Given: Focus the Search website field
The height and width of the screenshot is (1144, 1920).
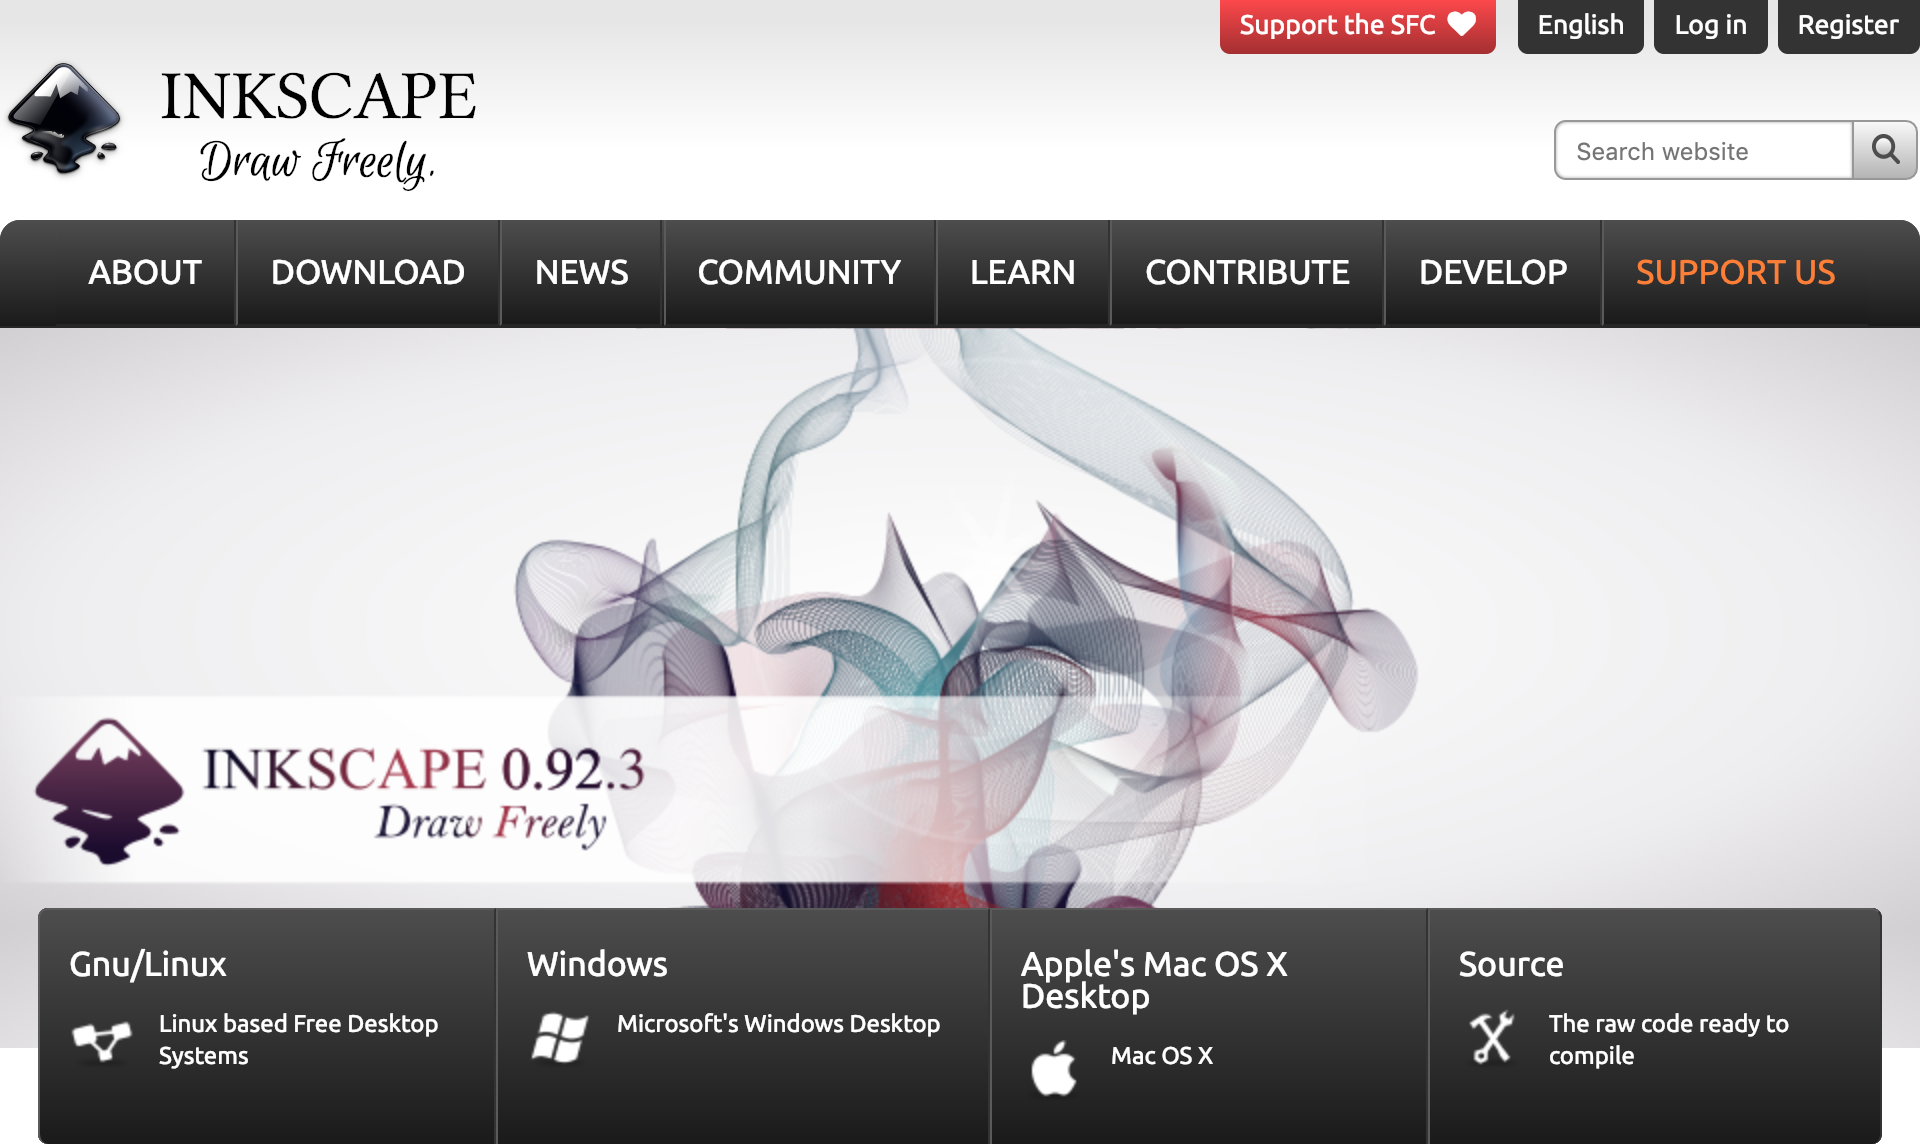Looking at the screenshot, I should [1703, 151].
